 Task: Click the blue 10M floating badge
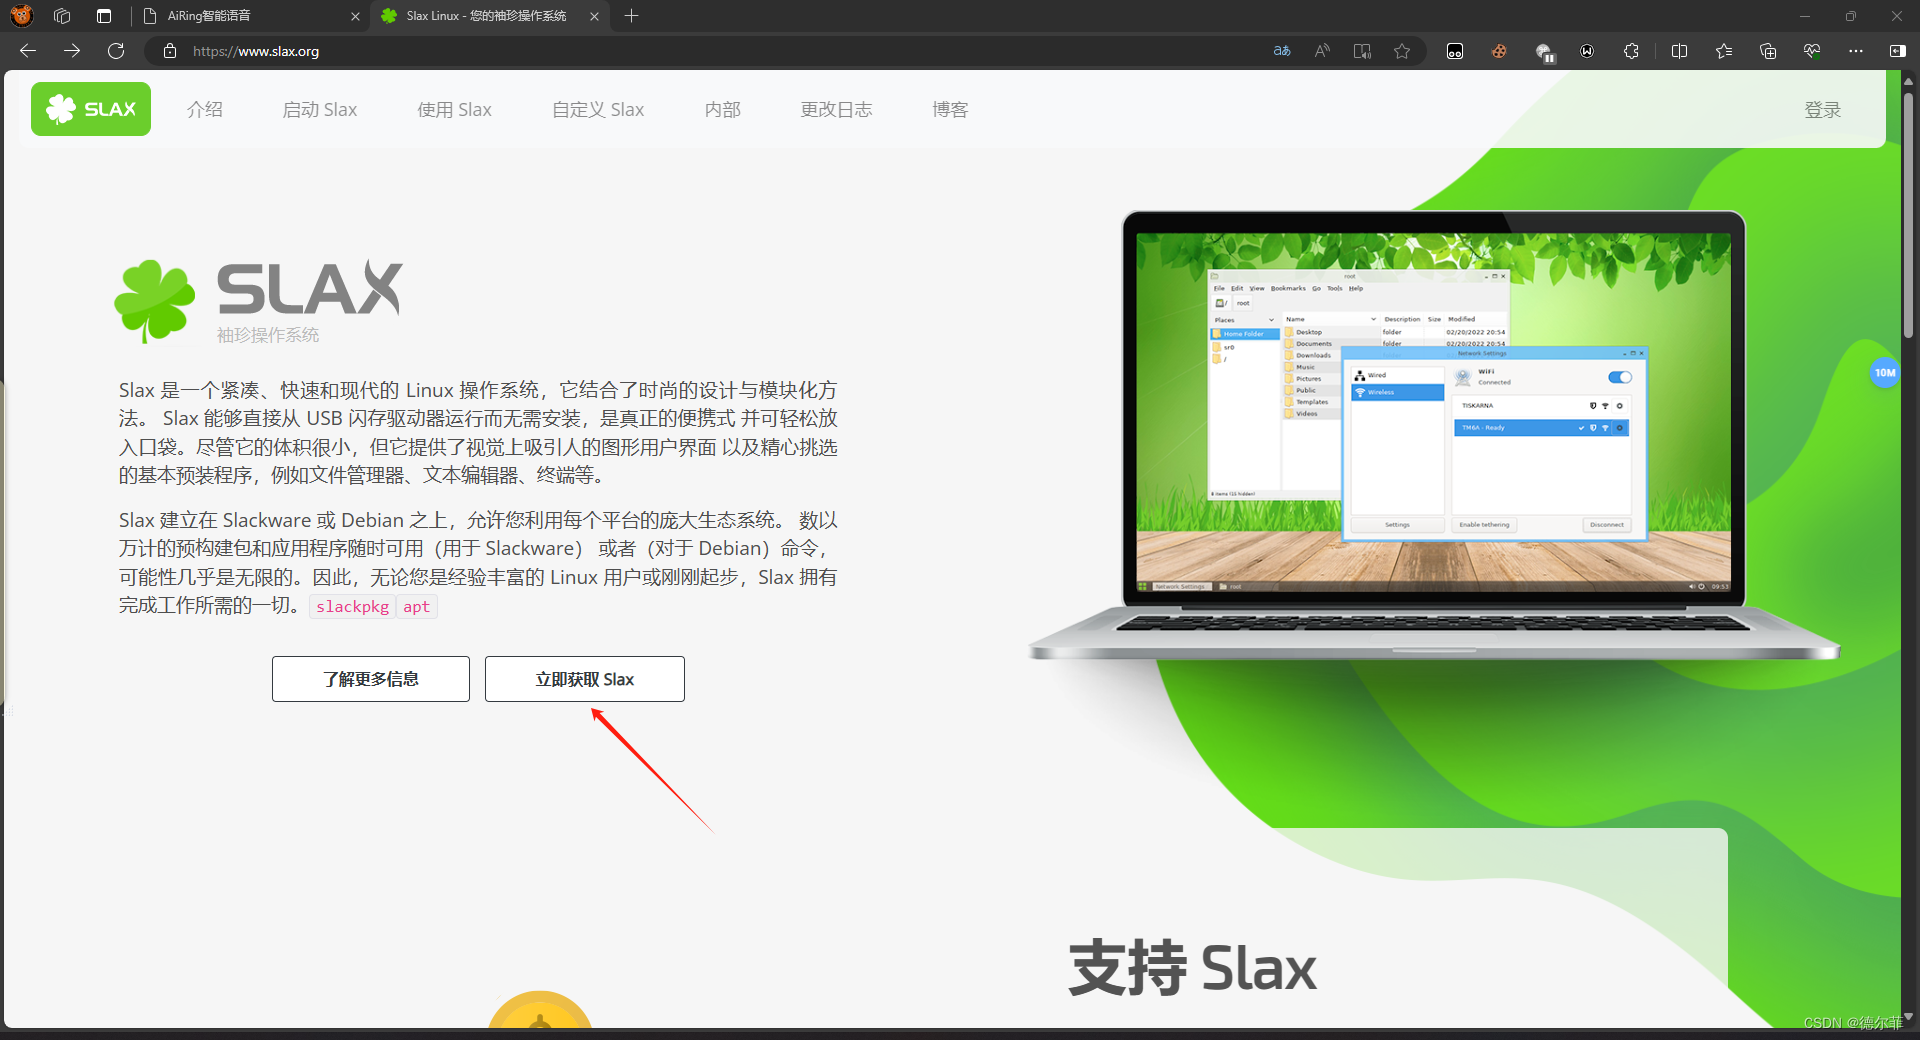[1885, 373]
